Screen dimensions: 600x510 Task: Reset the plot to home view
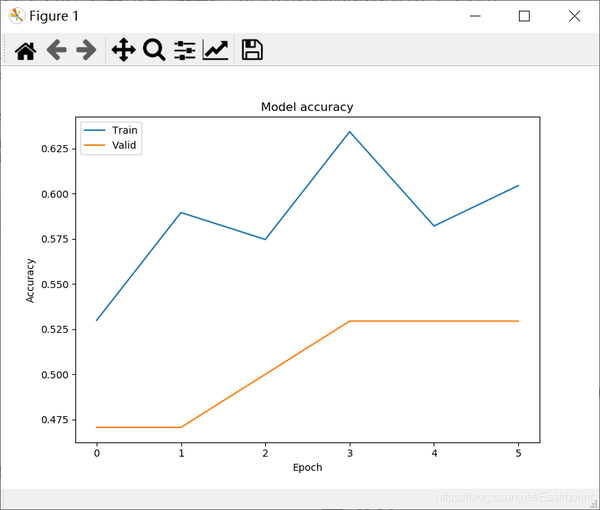click(x=26, y=50)
